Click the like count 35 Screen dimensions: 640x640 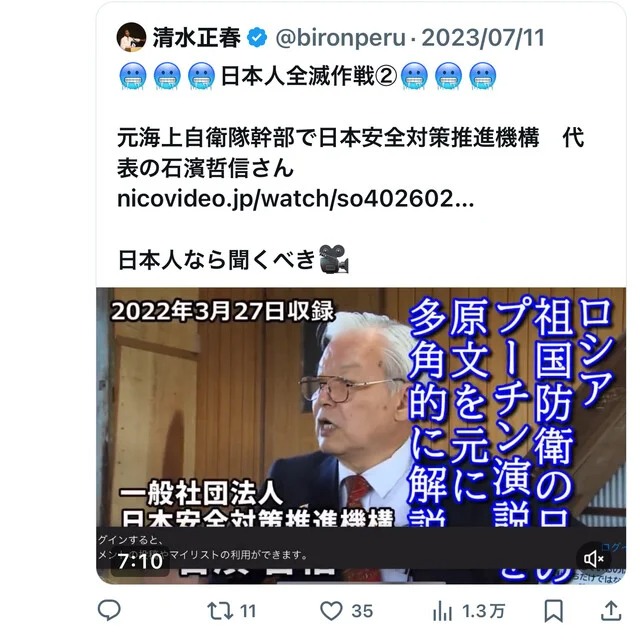tap(362, 611)
